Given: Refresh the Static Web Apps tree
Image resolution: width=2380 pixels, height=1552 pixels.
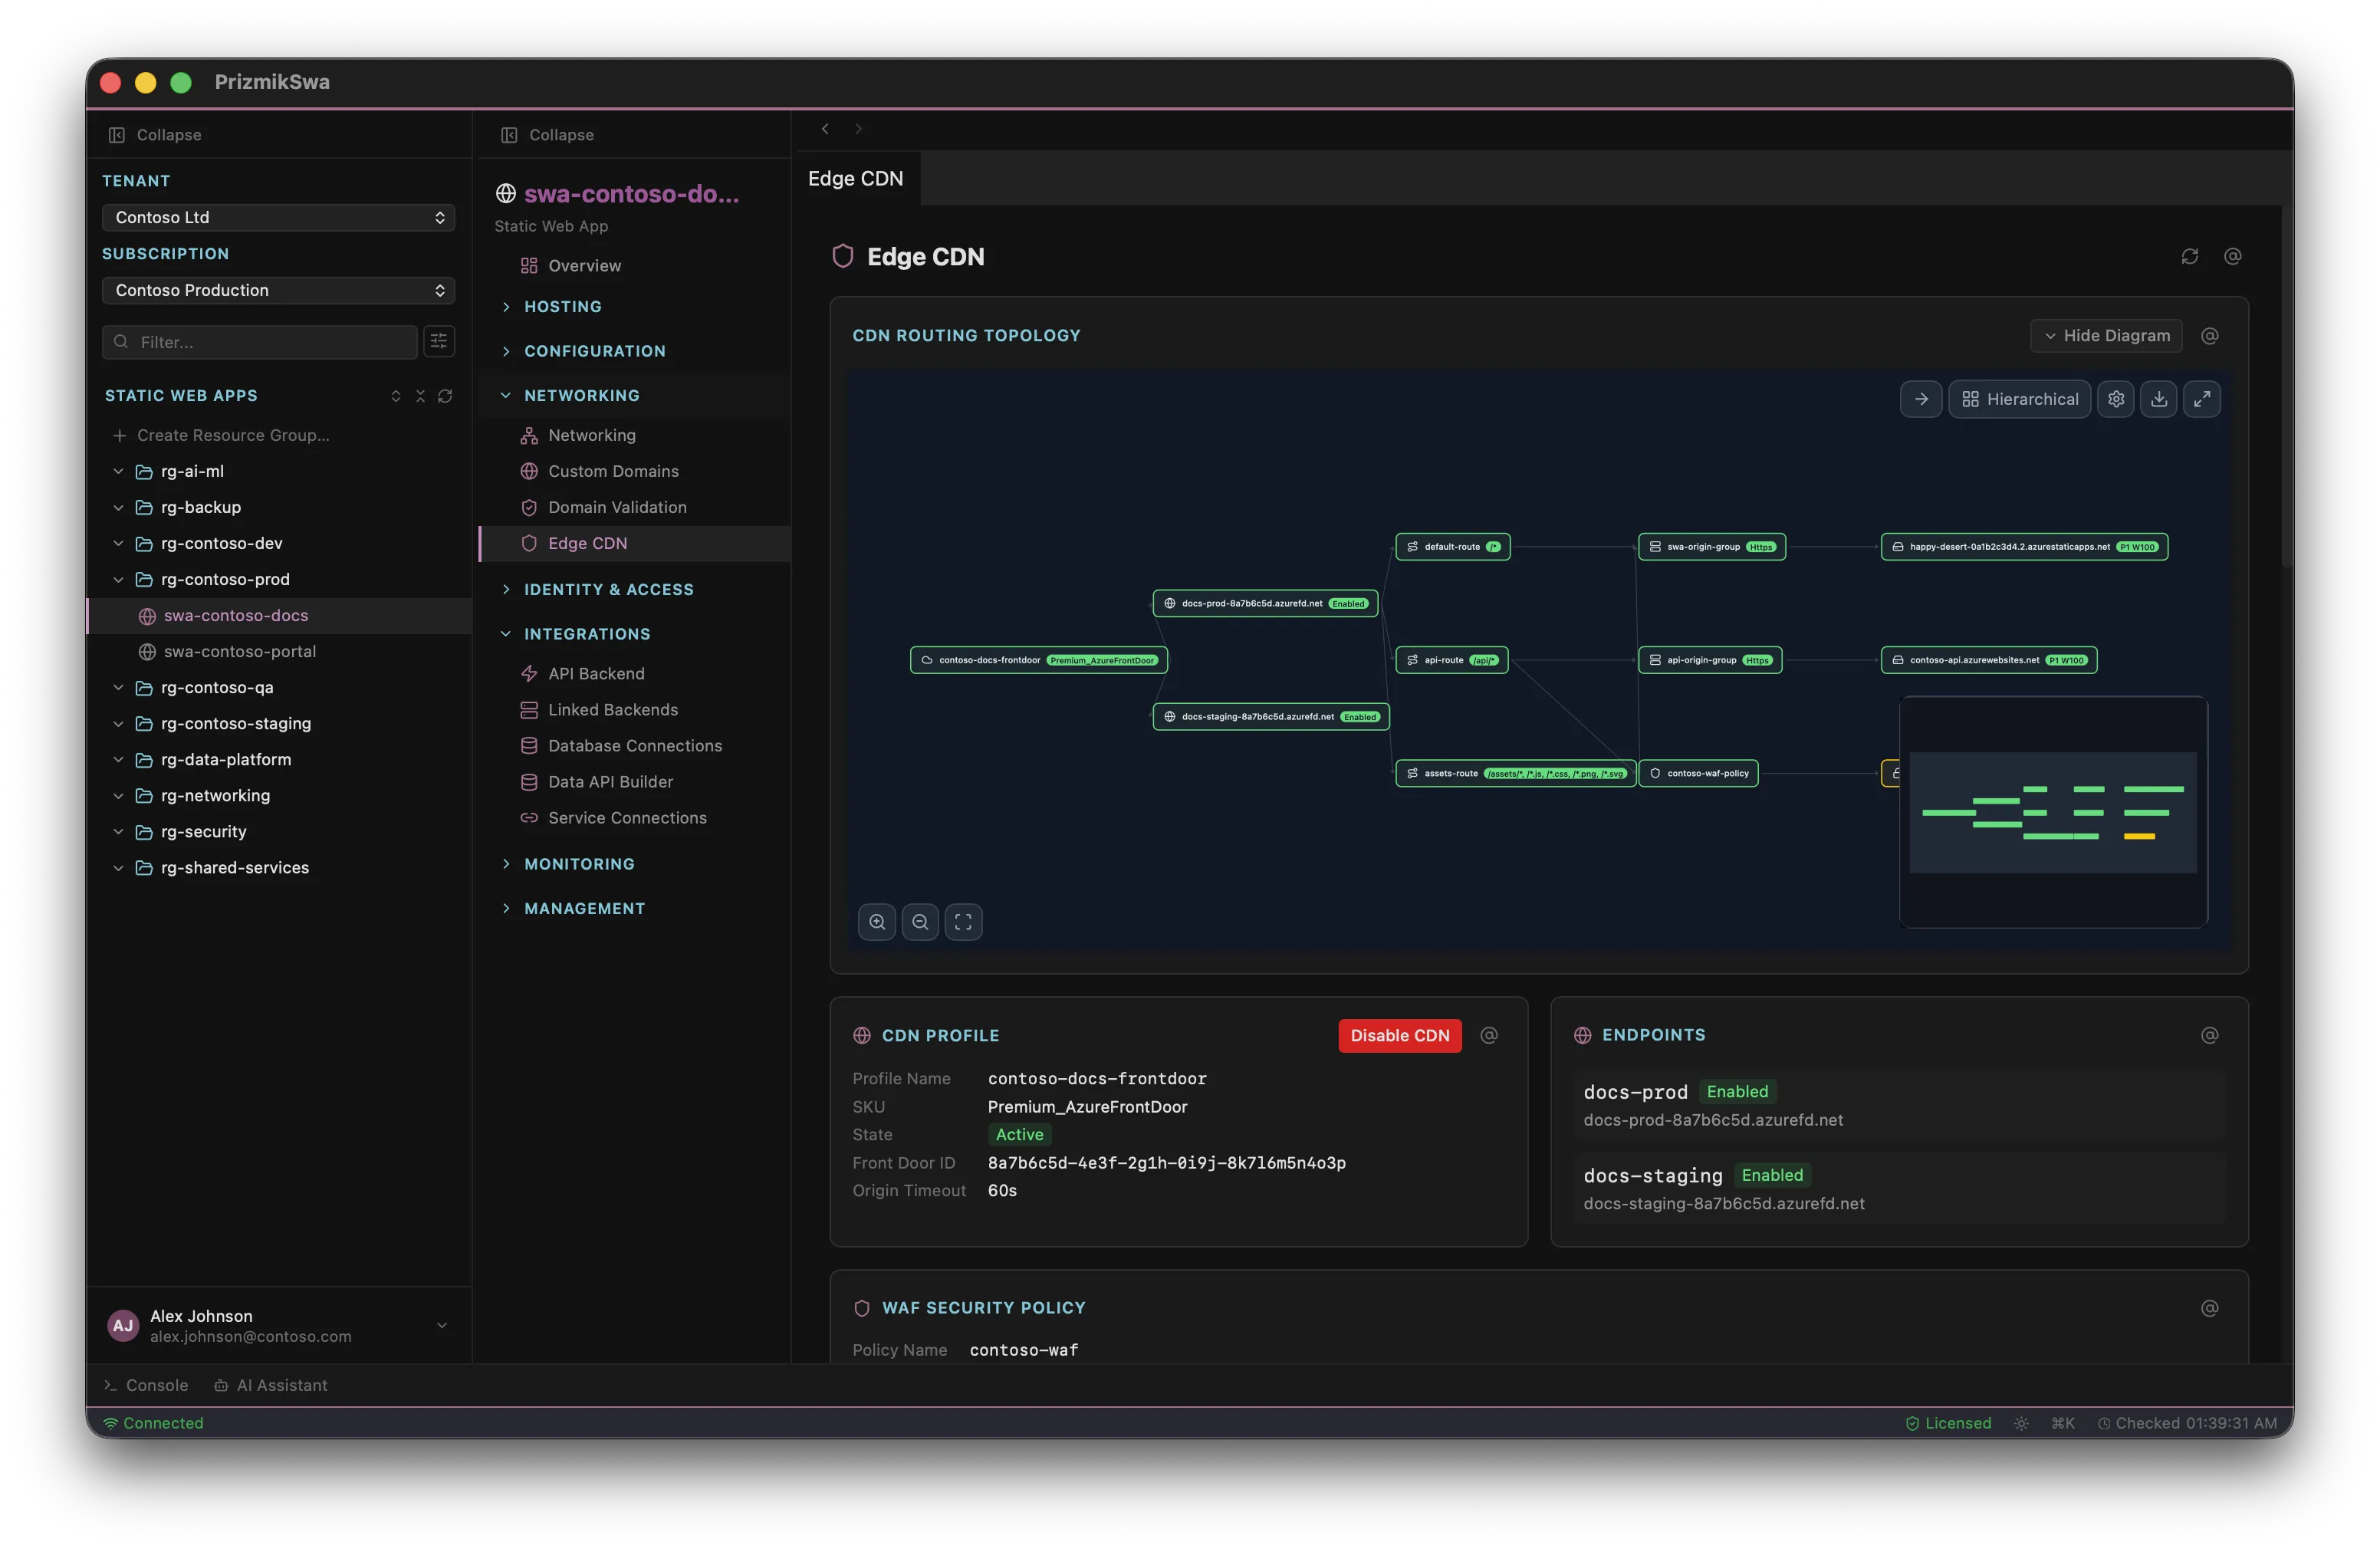Looking at the screenshot, I should click(445, 396).
